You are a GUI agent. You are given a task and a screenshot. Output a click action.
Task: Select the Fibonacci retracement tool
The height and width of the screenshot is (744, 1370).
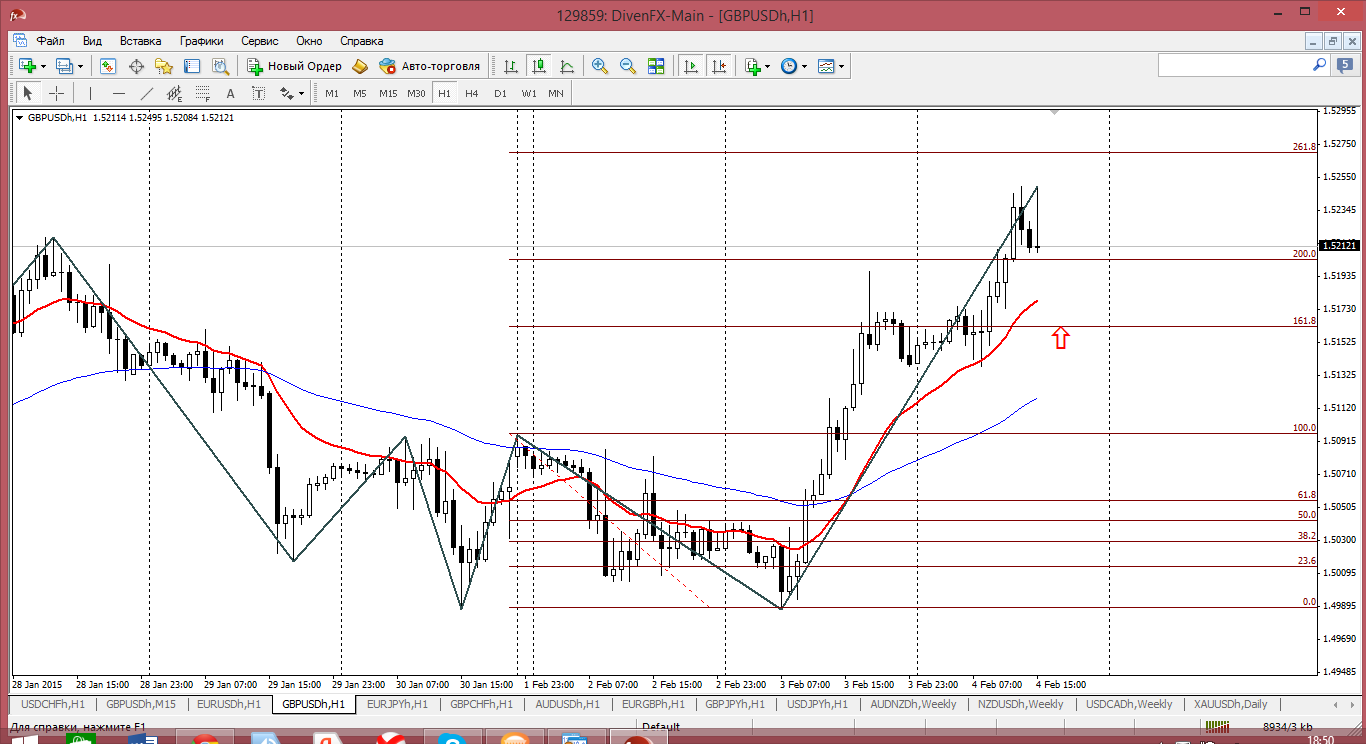[203, 93]
